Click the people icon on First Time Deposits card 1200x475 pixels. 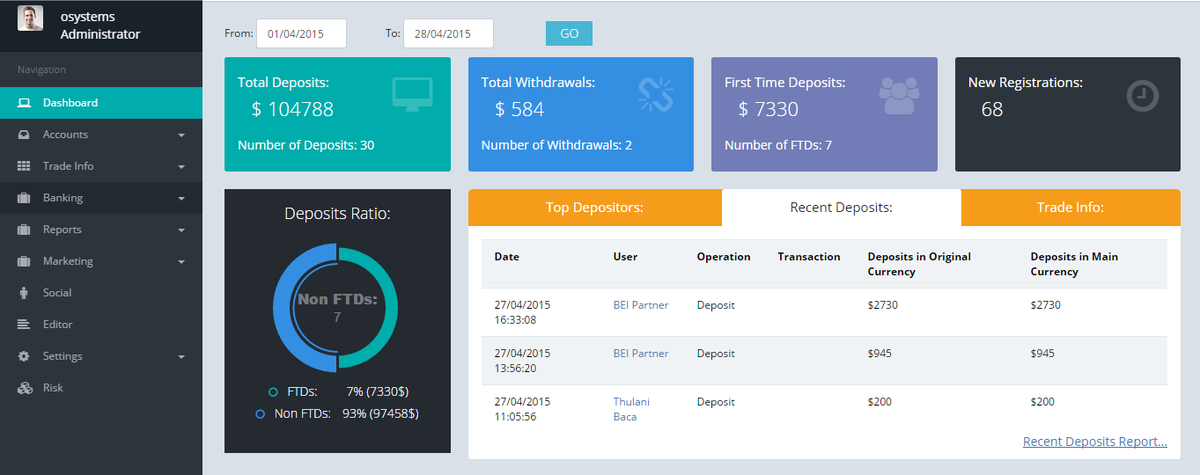[x=898, y=94]
